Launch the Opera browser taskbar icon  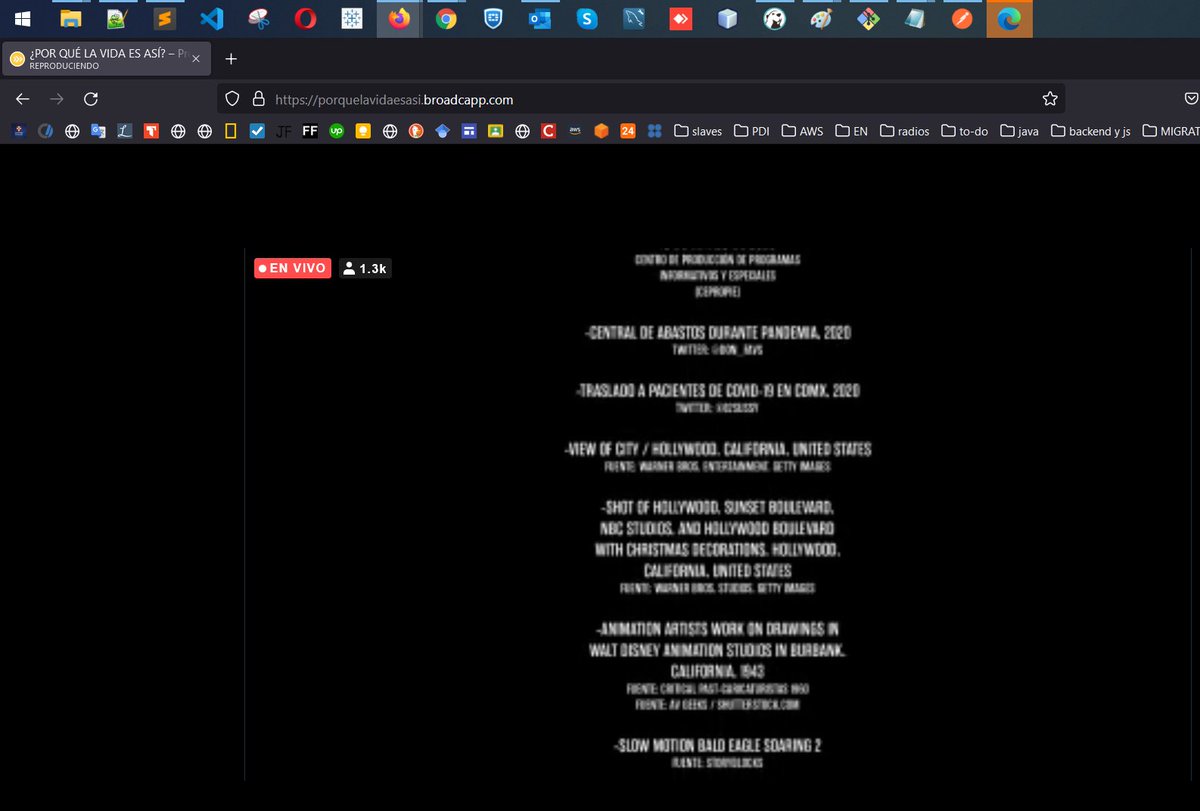(x=305, y=18)
